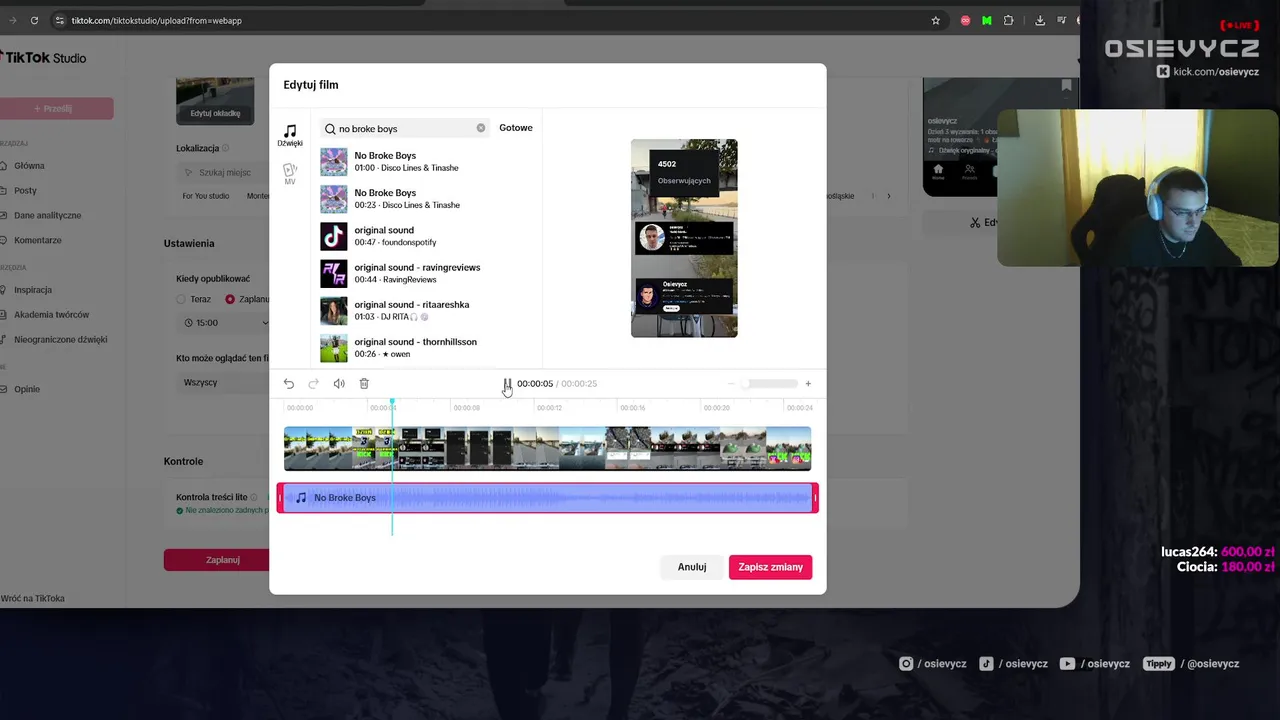Open the 15:00 time dropdown
Screen dimensions: 1280x720
224,323
